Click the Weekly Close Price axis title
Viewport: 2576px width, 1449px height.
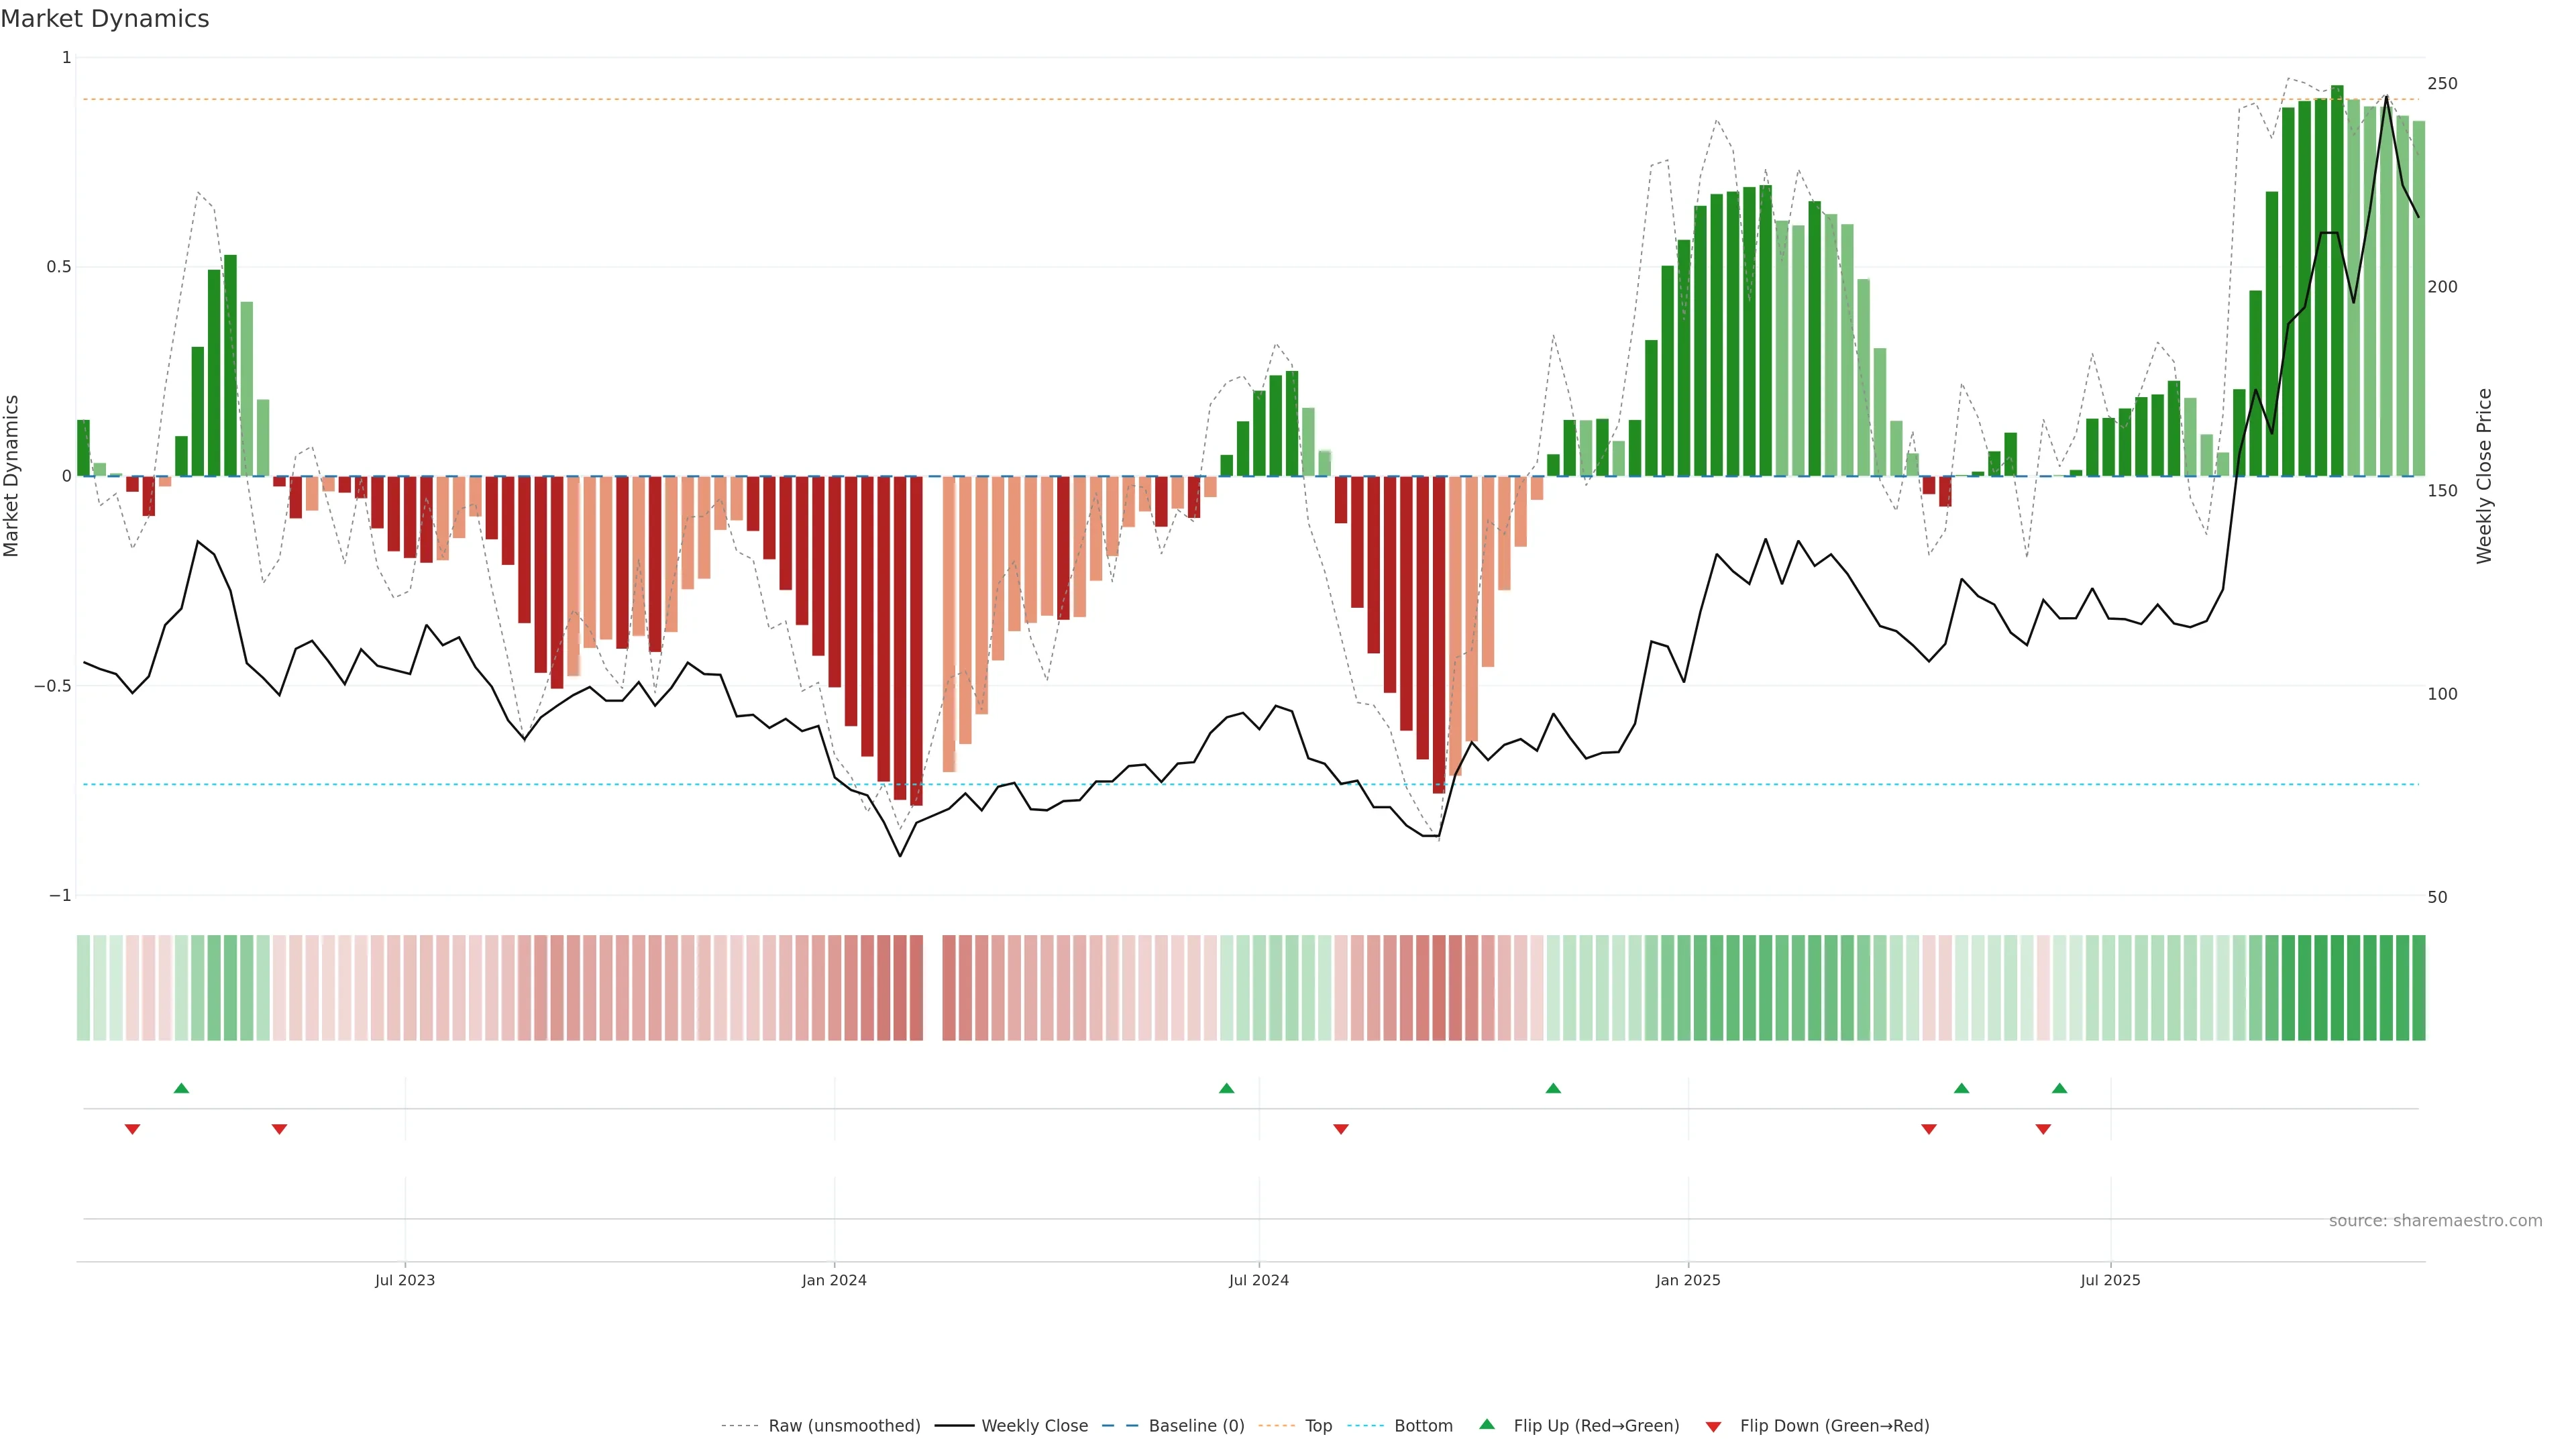pos(2484,476)
